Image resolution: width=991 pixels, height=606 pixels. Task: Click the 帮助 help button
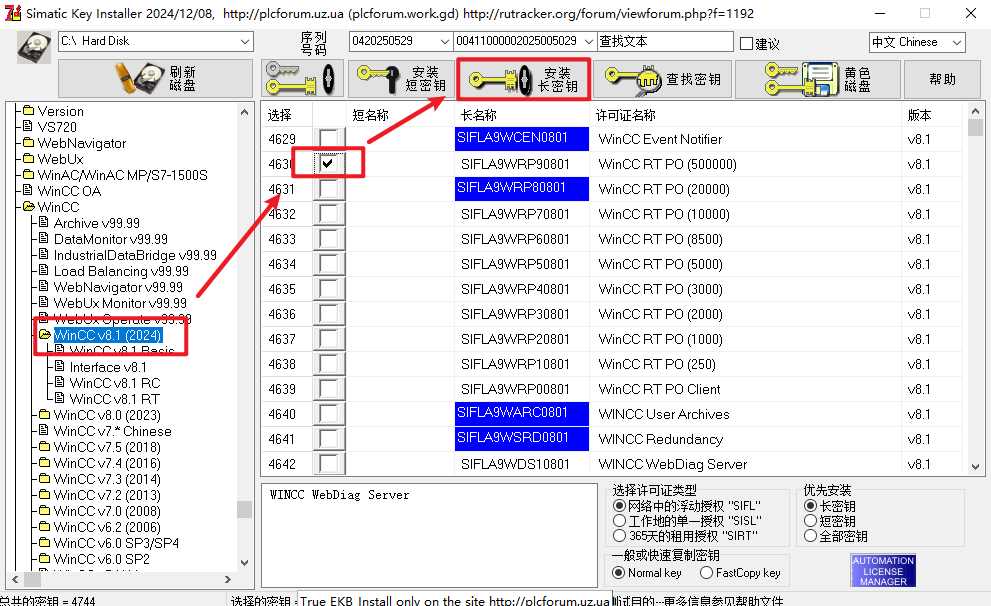pyautogui.click(x=942, y=79)
